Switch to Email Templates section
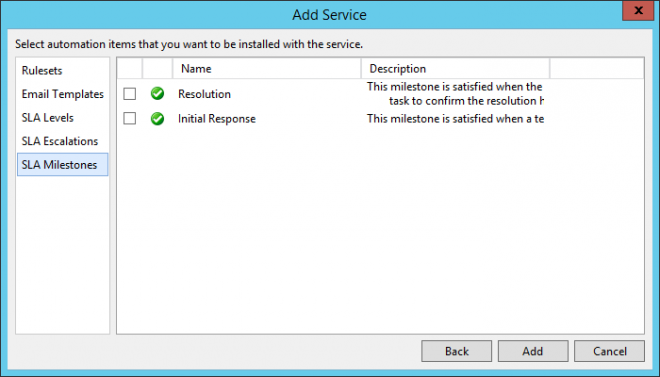The width and height of the screenshot is (660, 377). click(x=62, y=94)
